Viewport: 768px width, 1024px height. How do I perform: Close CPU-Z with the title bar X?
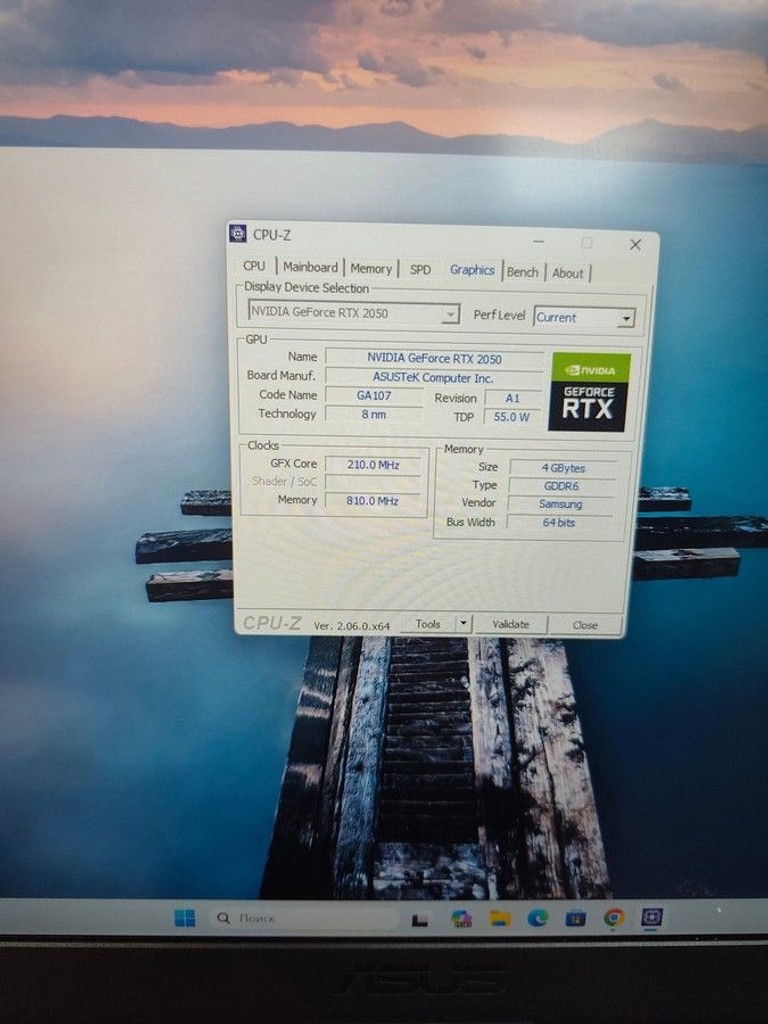[635, 244]
